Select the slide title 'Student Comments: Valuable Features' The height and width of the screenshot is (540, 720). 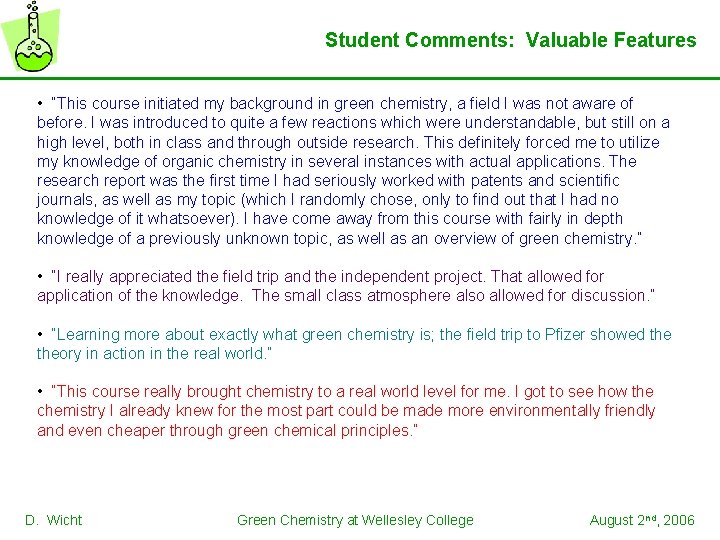coord(511,40)
